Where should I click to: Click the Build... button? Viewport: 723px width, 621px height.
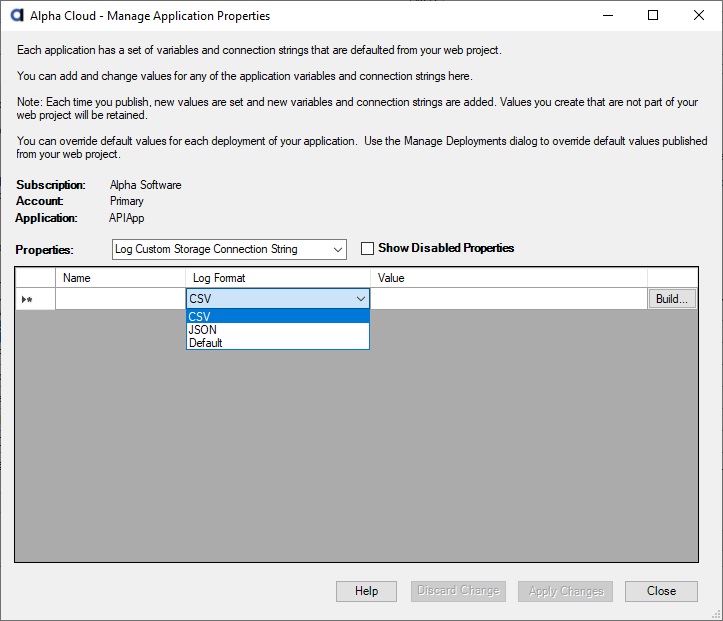672,299
